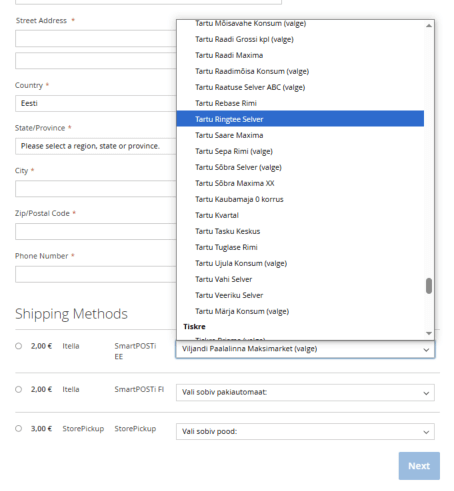454x491 pixels.
Task: Choose Tartu Märja Konsum (valge) option
Action: [300, 311]
